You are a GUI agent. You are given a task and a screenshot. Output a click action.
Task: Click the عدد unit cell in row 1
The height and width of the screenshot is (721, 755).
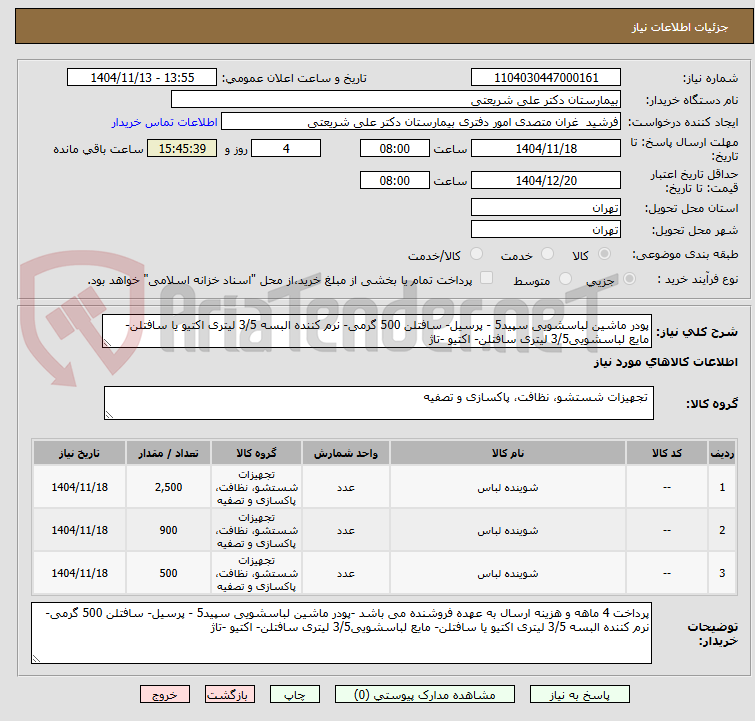coord(346,487)
